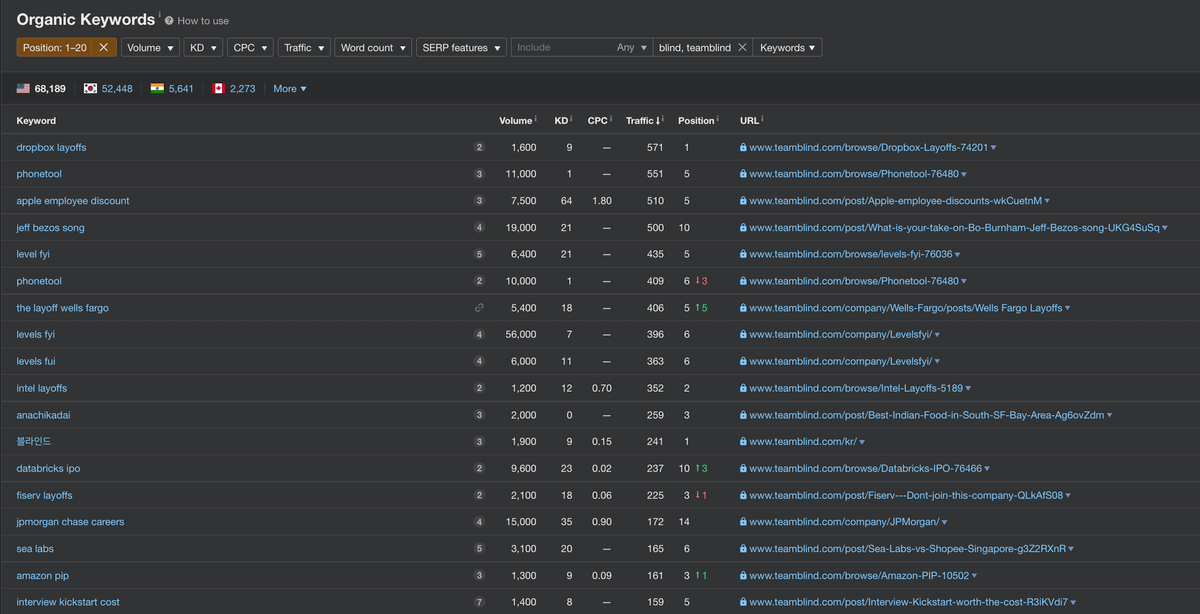Clear the blind, teamblind keyword filter
Viewport: 1200px width, 614px height.
pyautogui.click(x=741, y=48)
